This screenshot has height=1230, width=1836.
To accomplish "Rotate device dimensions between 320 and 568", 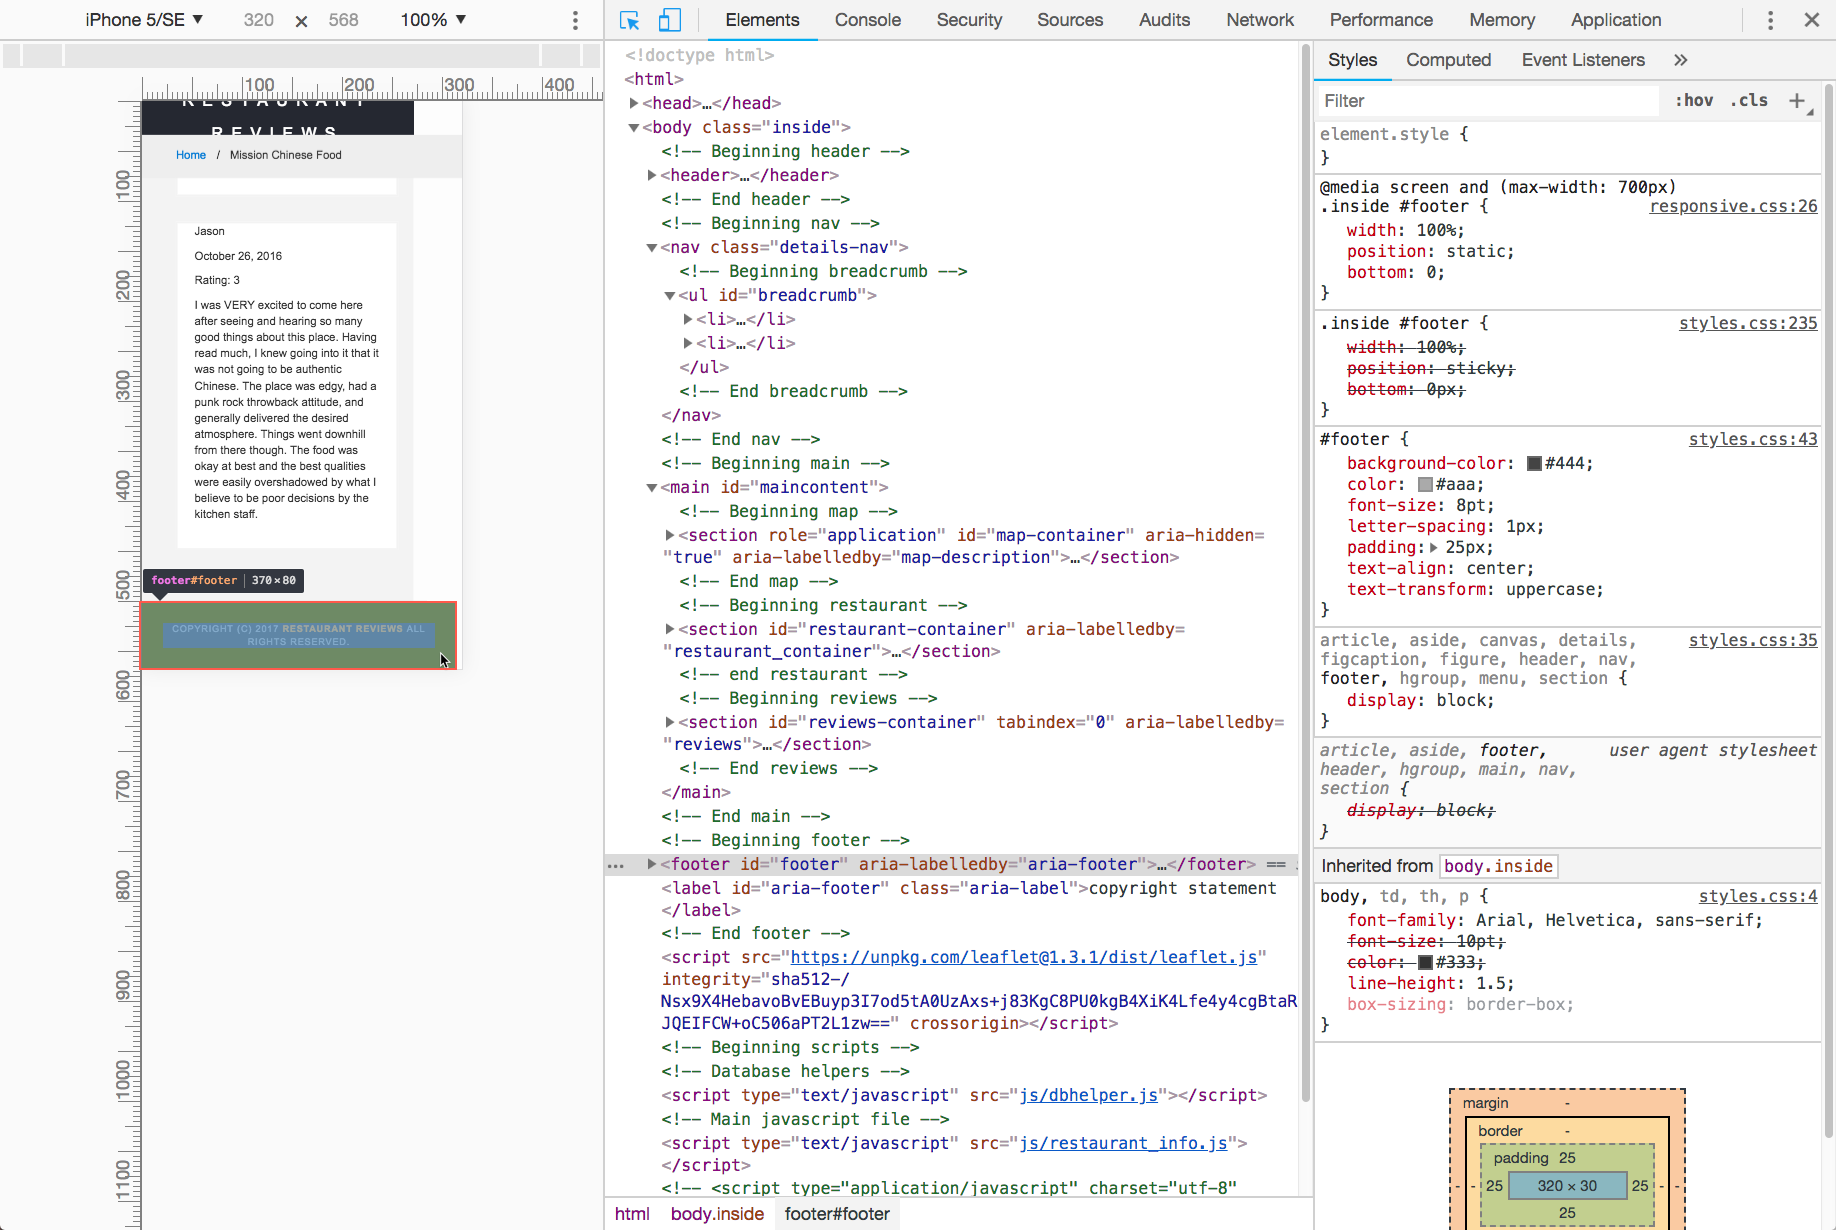I will [x=301, y=20].
